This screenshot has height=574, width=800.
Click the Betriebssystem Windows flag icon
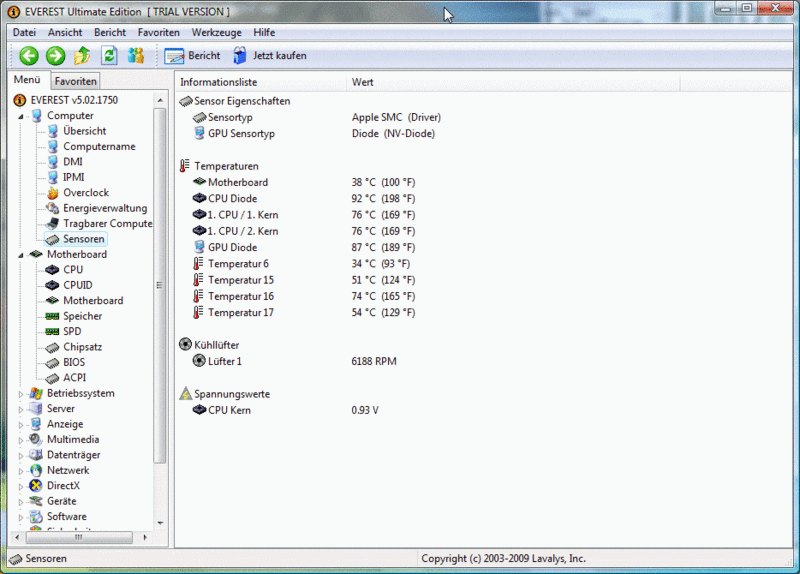(36, 393)
